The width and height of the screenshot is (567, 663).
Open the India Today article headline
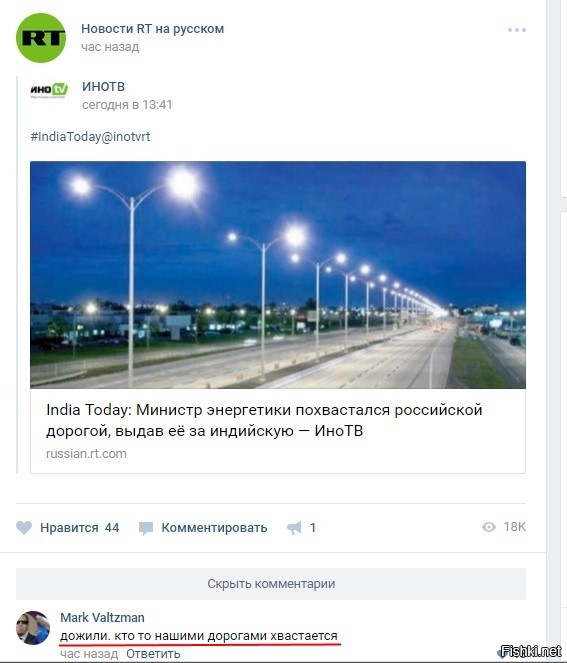tap(264, 420)
